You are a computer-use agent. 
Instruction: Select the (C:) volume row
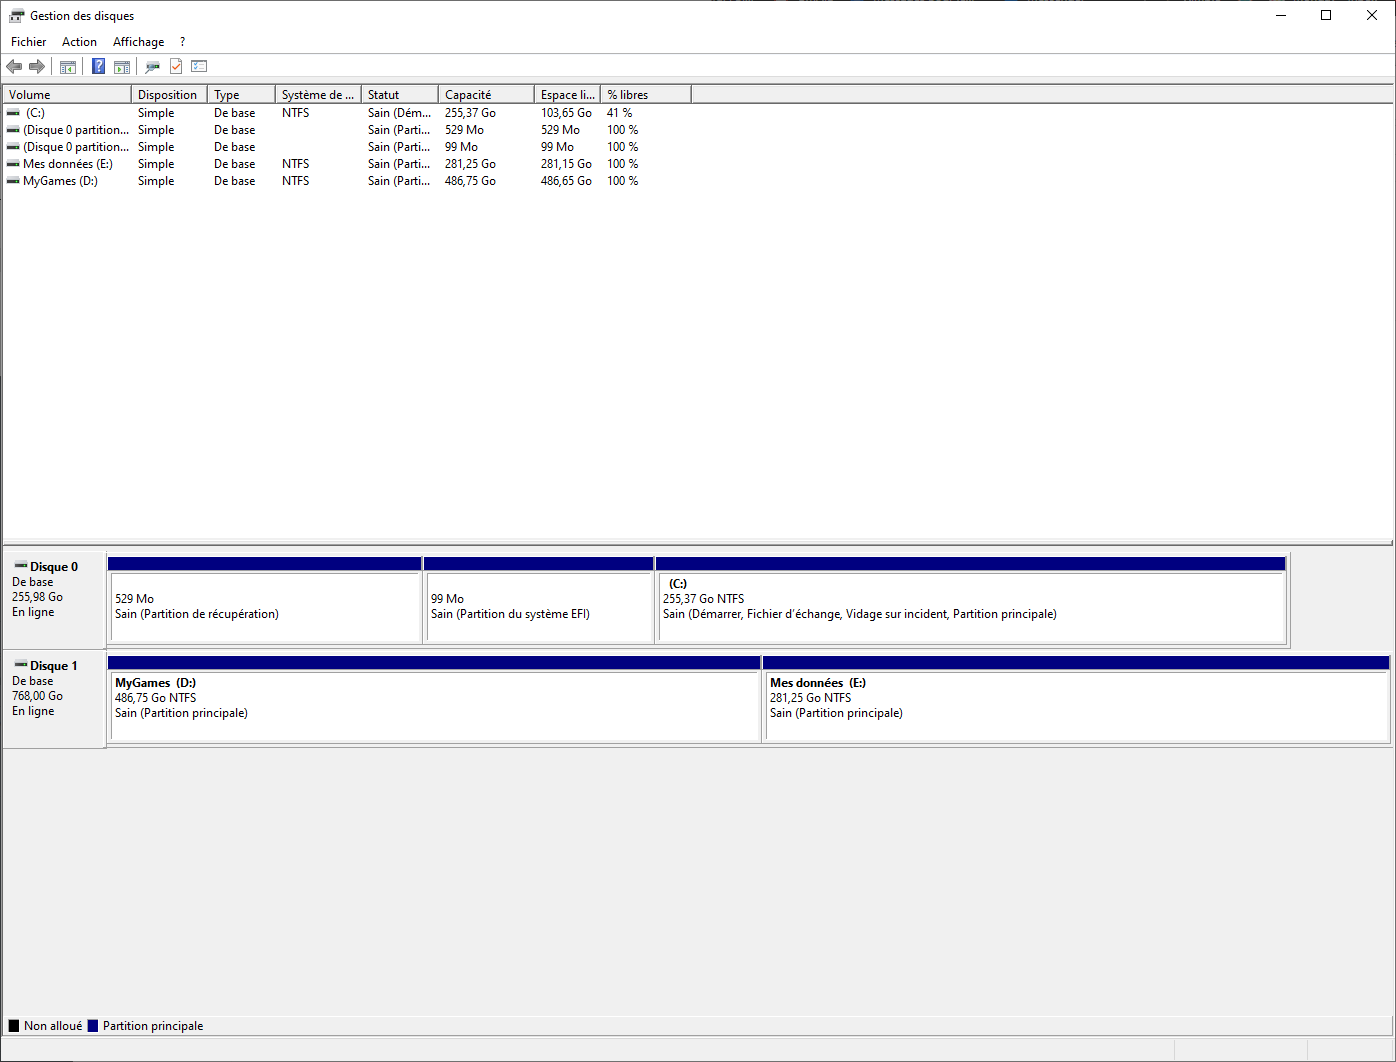pos(347,113)
